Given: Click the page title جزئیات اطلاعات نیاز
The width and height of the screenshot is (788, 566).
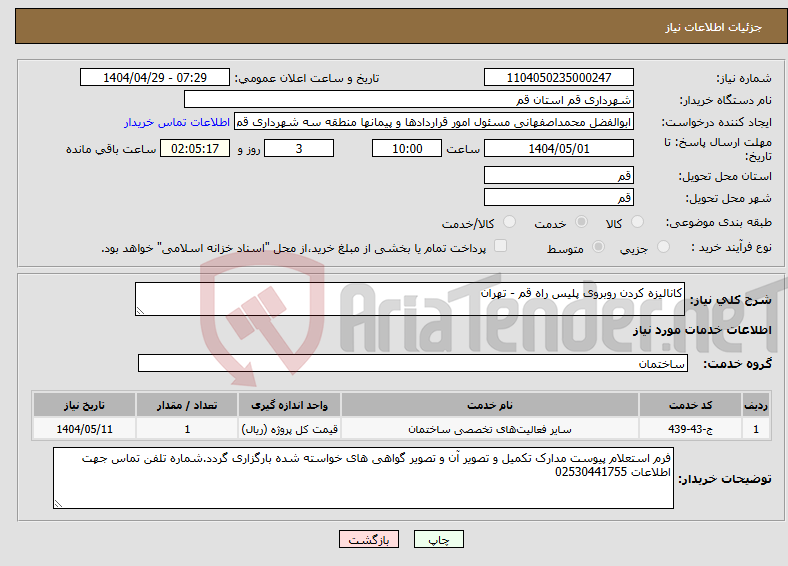Looking at the screenshot, I should (714, 27).
